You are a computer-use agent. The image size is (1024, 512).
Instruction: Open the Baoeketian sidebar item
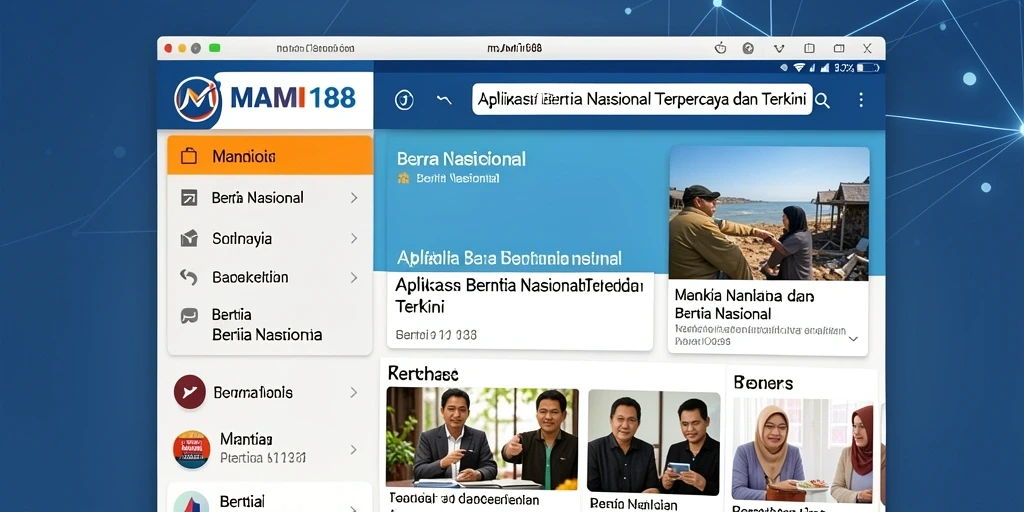click(270, 278)
